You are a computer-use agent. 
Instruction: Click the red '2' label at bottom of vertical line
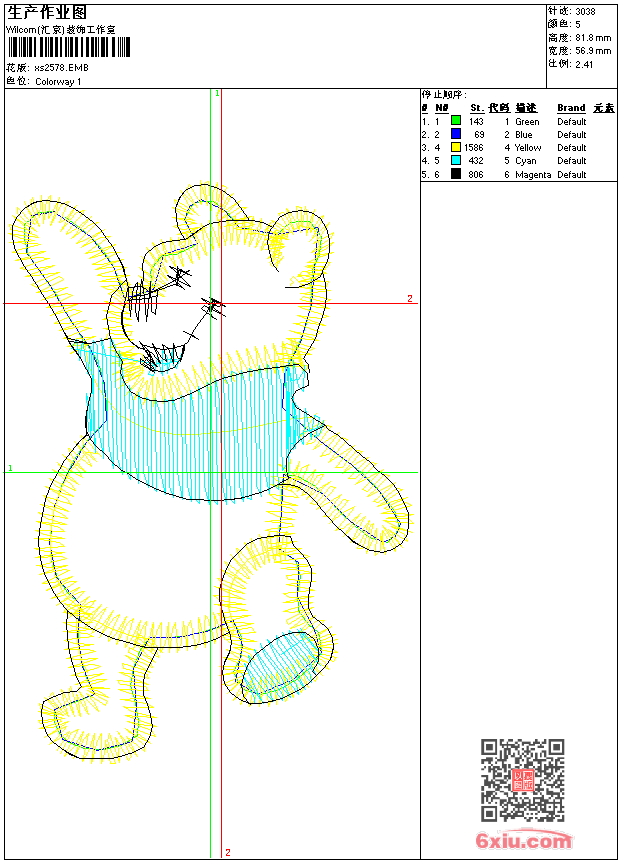click(228, 853)
